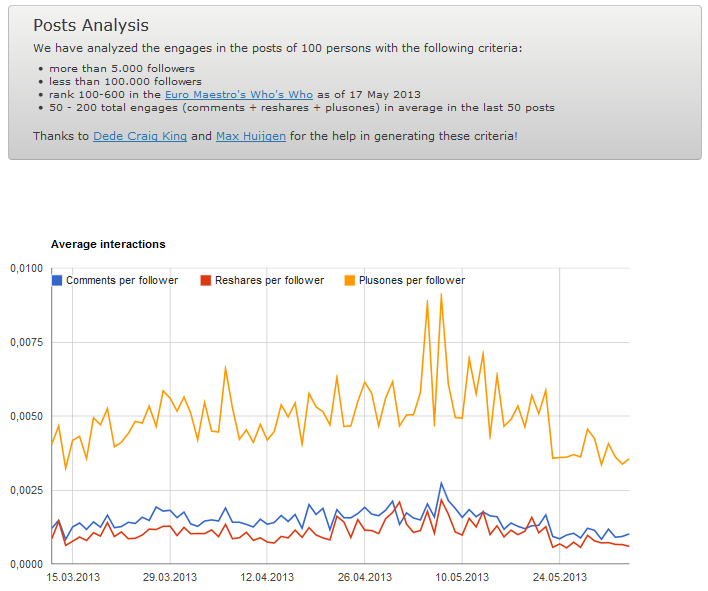Click the blue Comments per follower swatch

click(57, 280)
